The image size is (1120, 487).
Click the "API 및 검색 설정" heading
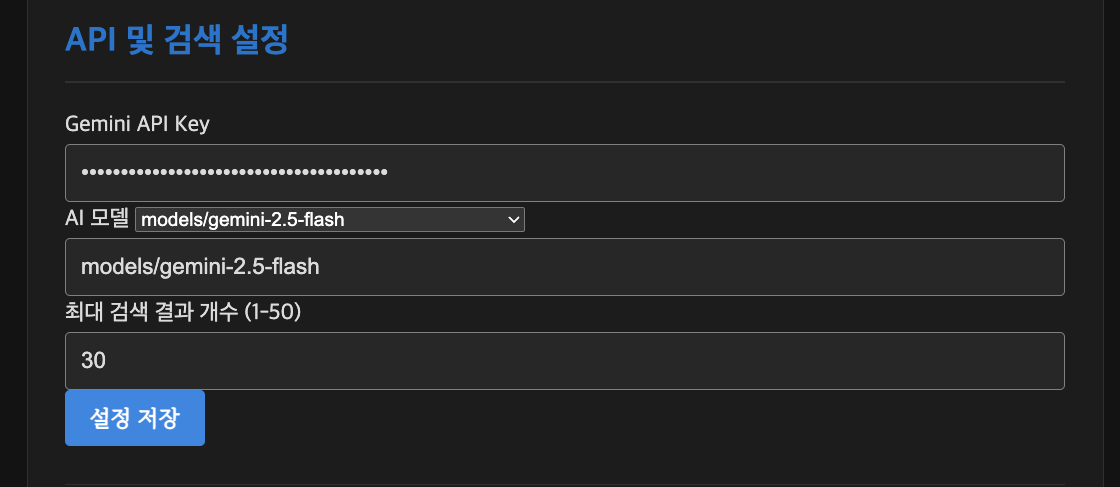[176, 40]
